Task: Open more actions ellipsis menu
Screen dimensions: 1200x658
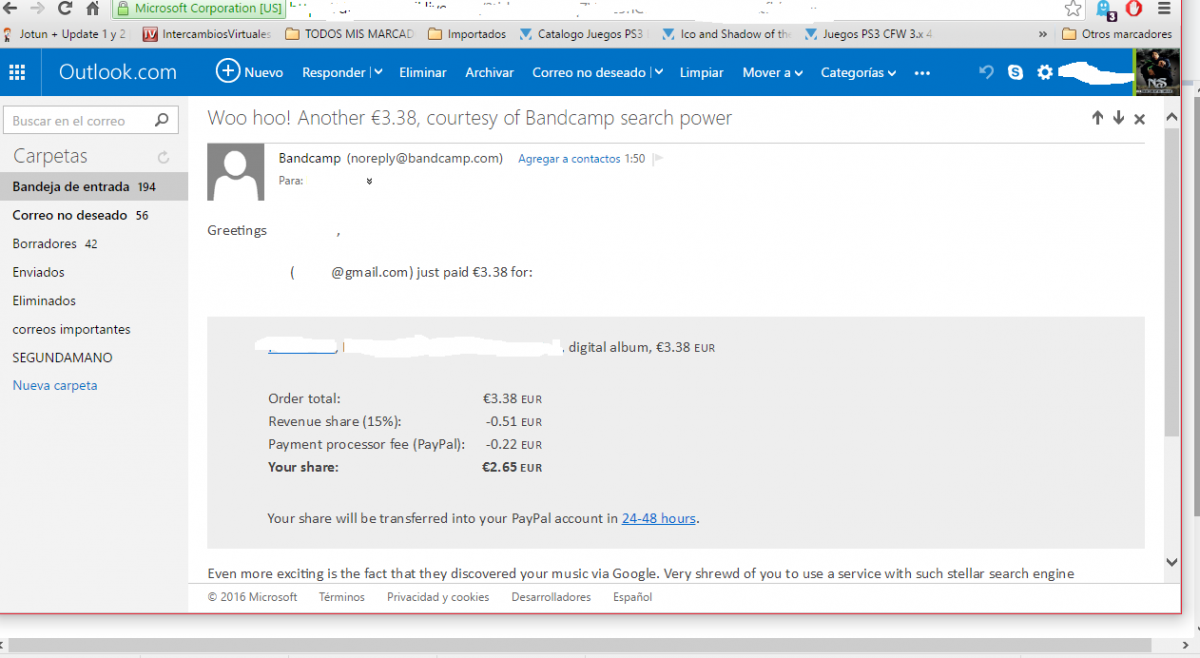Action: tap(922, 73)
